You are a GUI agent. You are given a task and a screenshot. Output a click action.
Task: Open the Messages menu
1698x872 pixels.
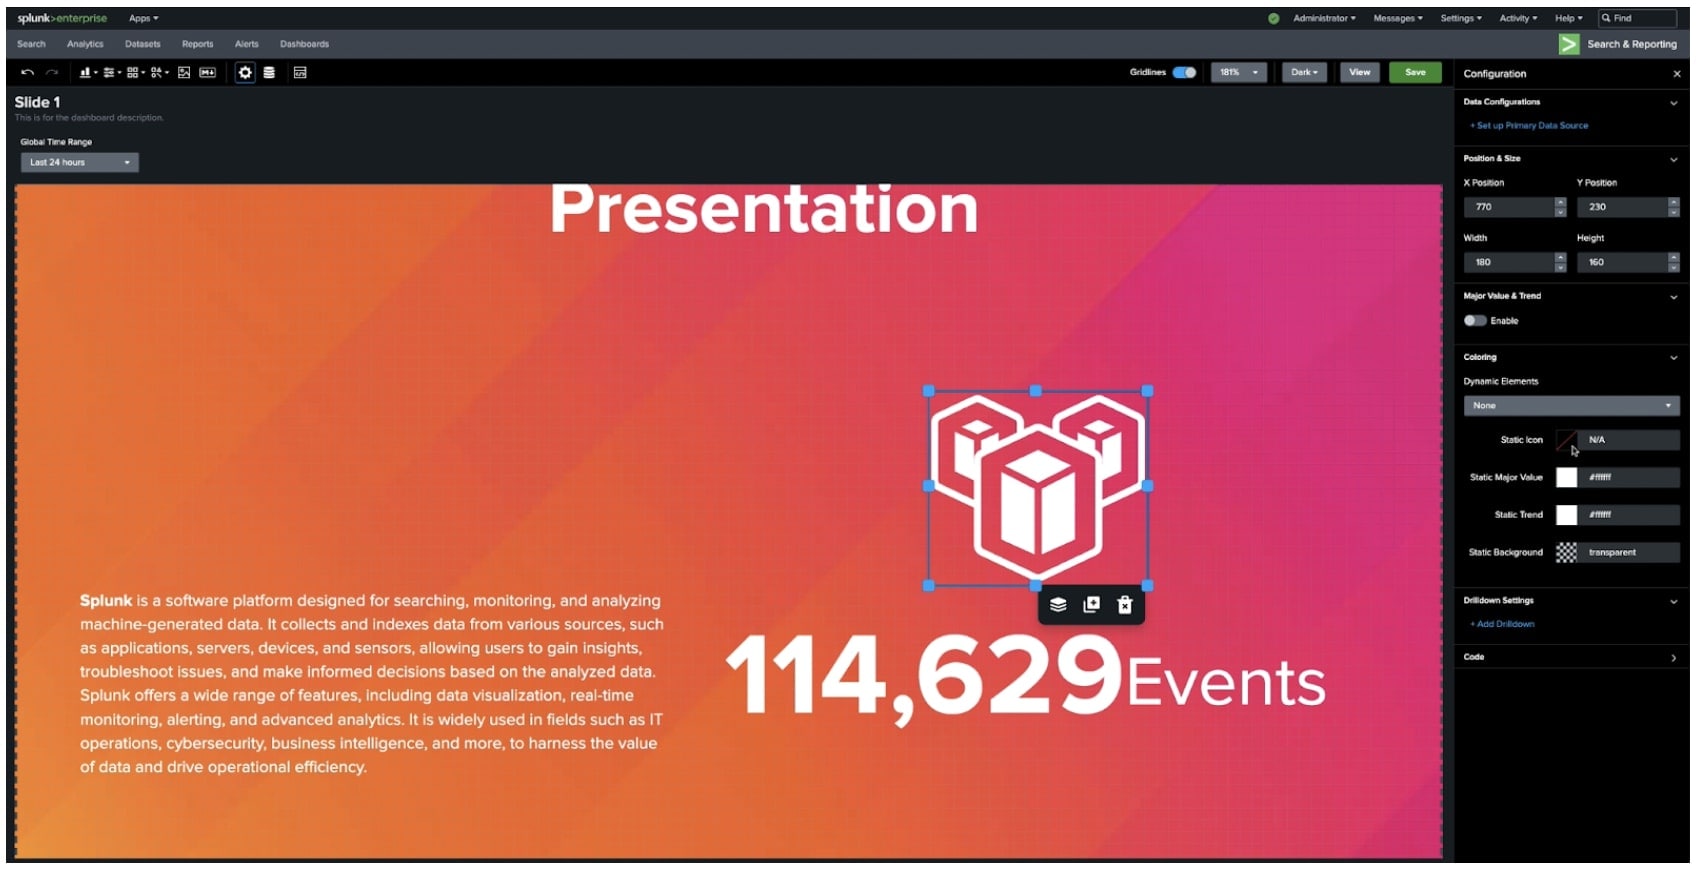pyautogui.click(x=1398, y=18)
